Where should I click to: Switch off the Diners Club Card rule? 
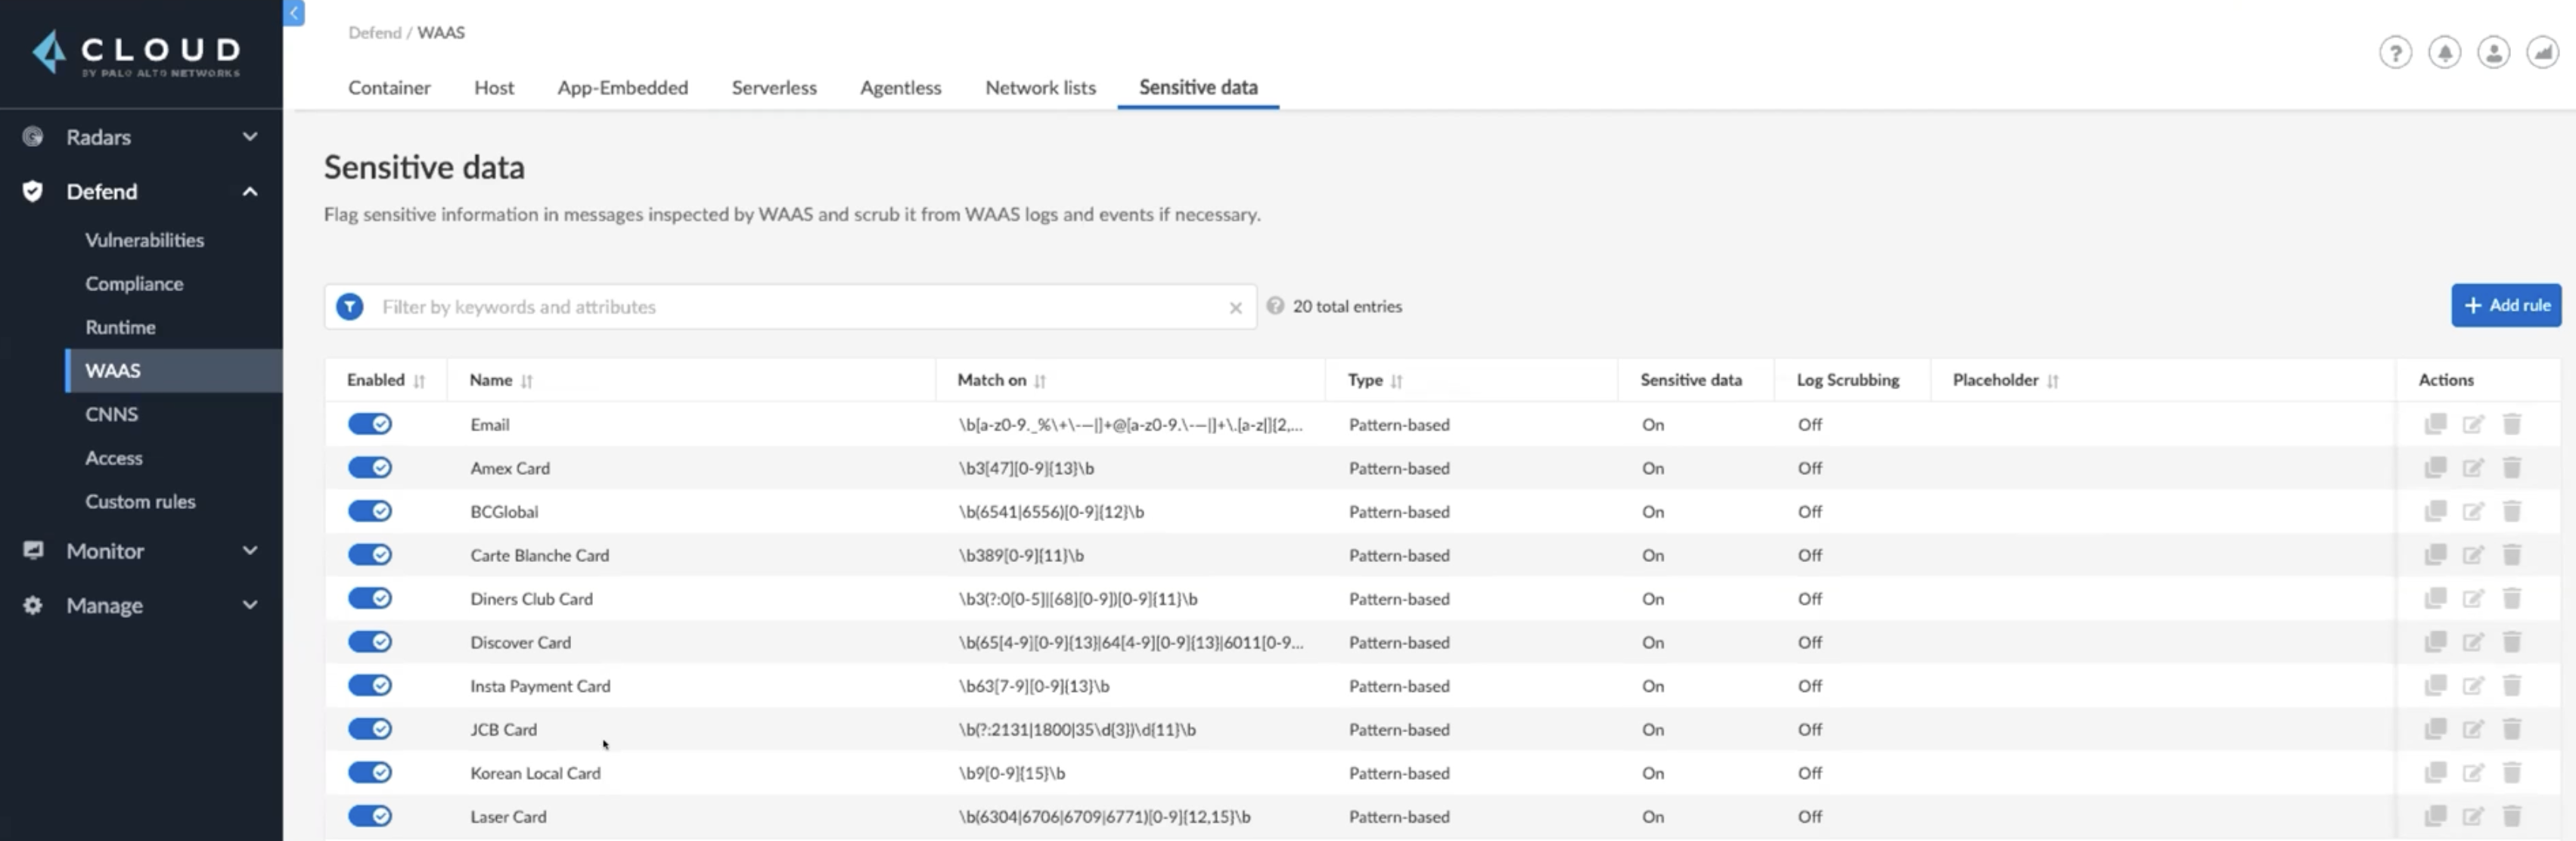tap(370, 598)
